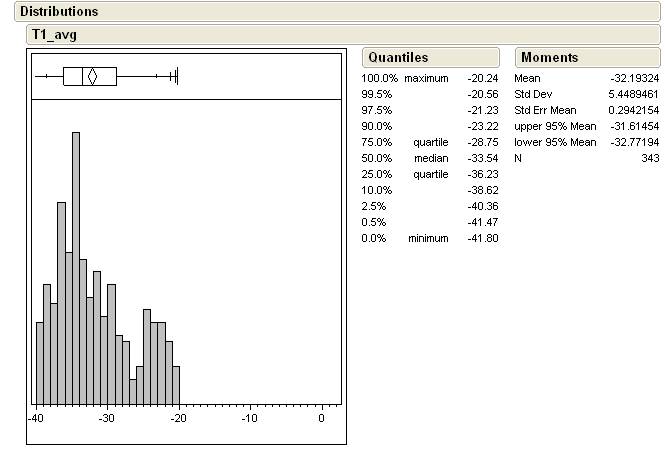Select the N value 343
This screenshot has width=665, height=452.
pos(649,158)
